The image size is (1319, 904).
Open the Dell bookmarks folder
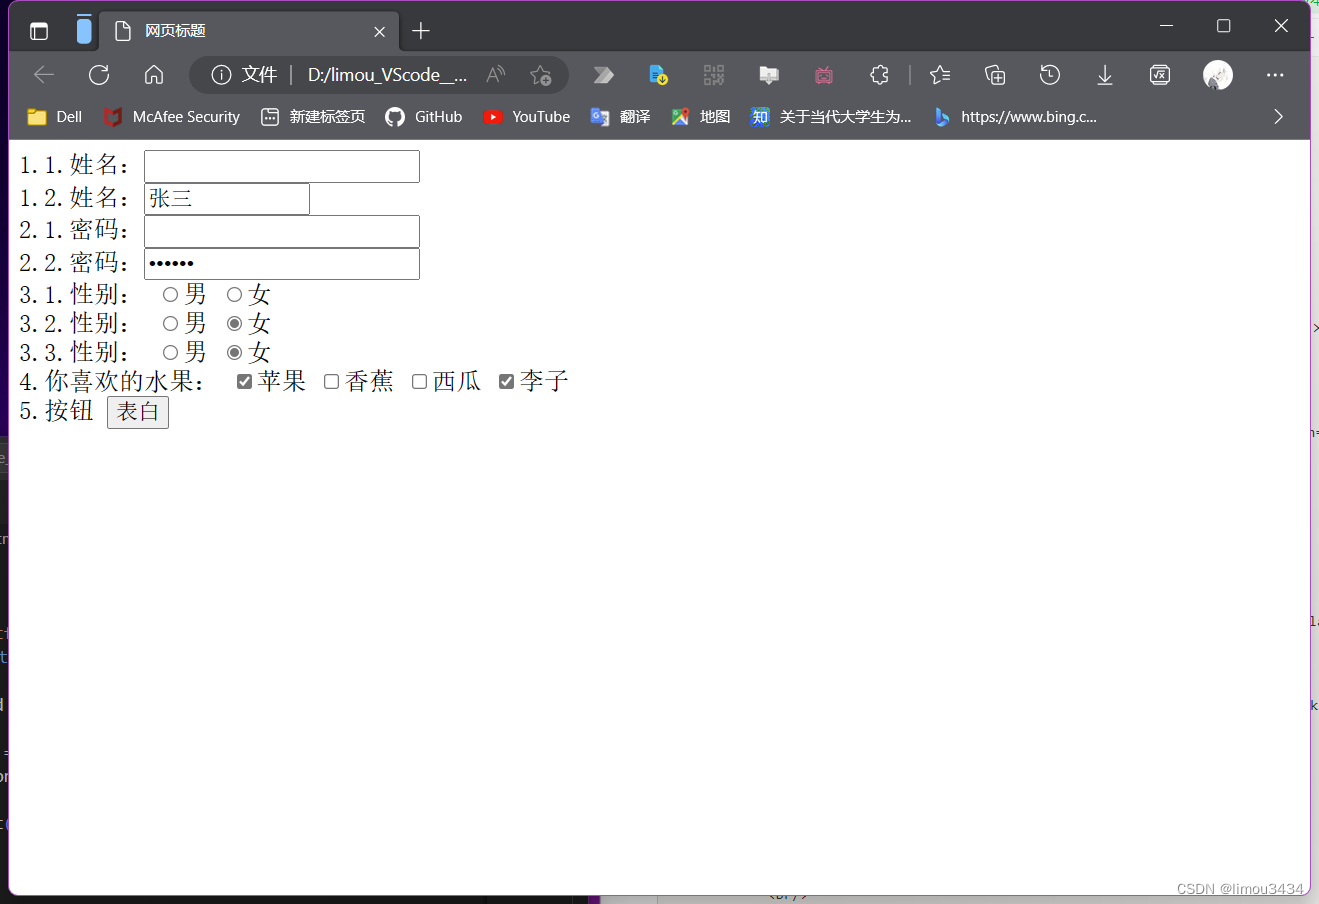(55, 117)
